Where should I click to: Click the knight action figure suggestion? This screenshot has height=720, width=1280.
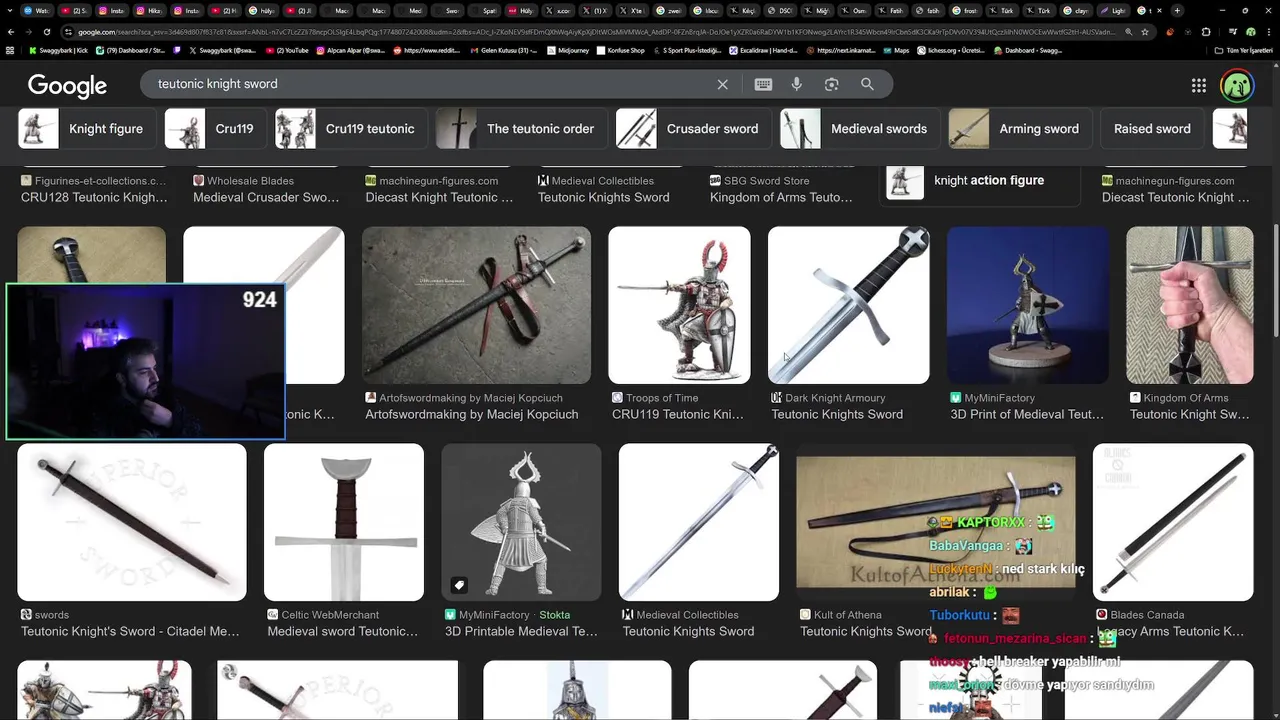point(980,182)
